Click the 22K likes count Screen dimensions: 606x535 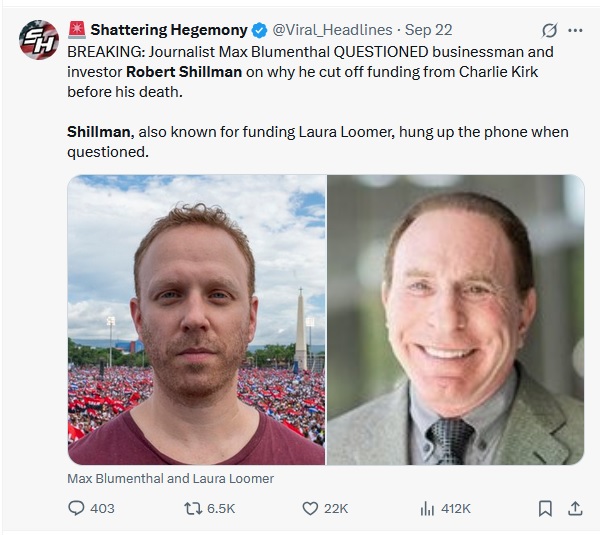337,508
